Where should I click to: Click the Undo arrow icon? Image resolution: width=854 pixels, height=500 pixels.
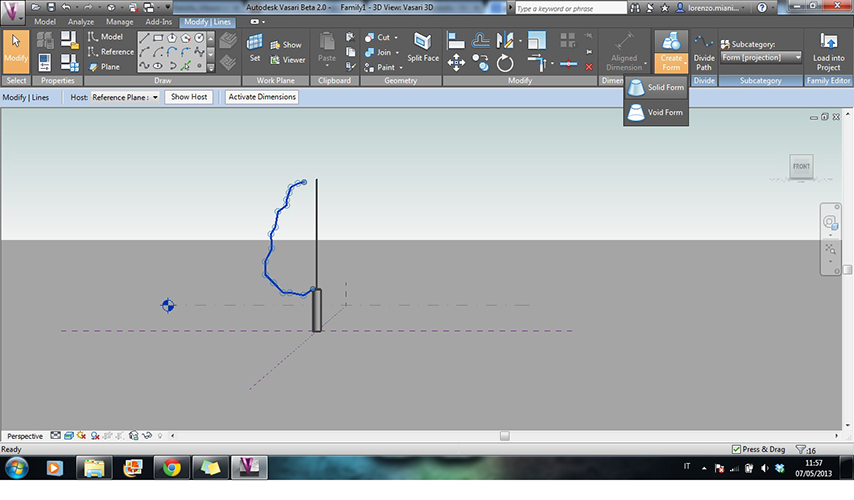[66, 8]
